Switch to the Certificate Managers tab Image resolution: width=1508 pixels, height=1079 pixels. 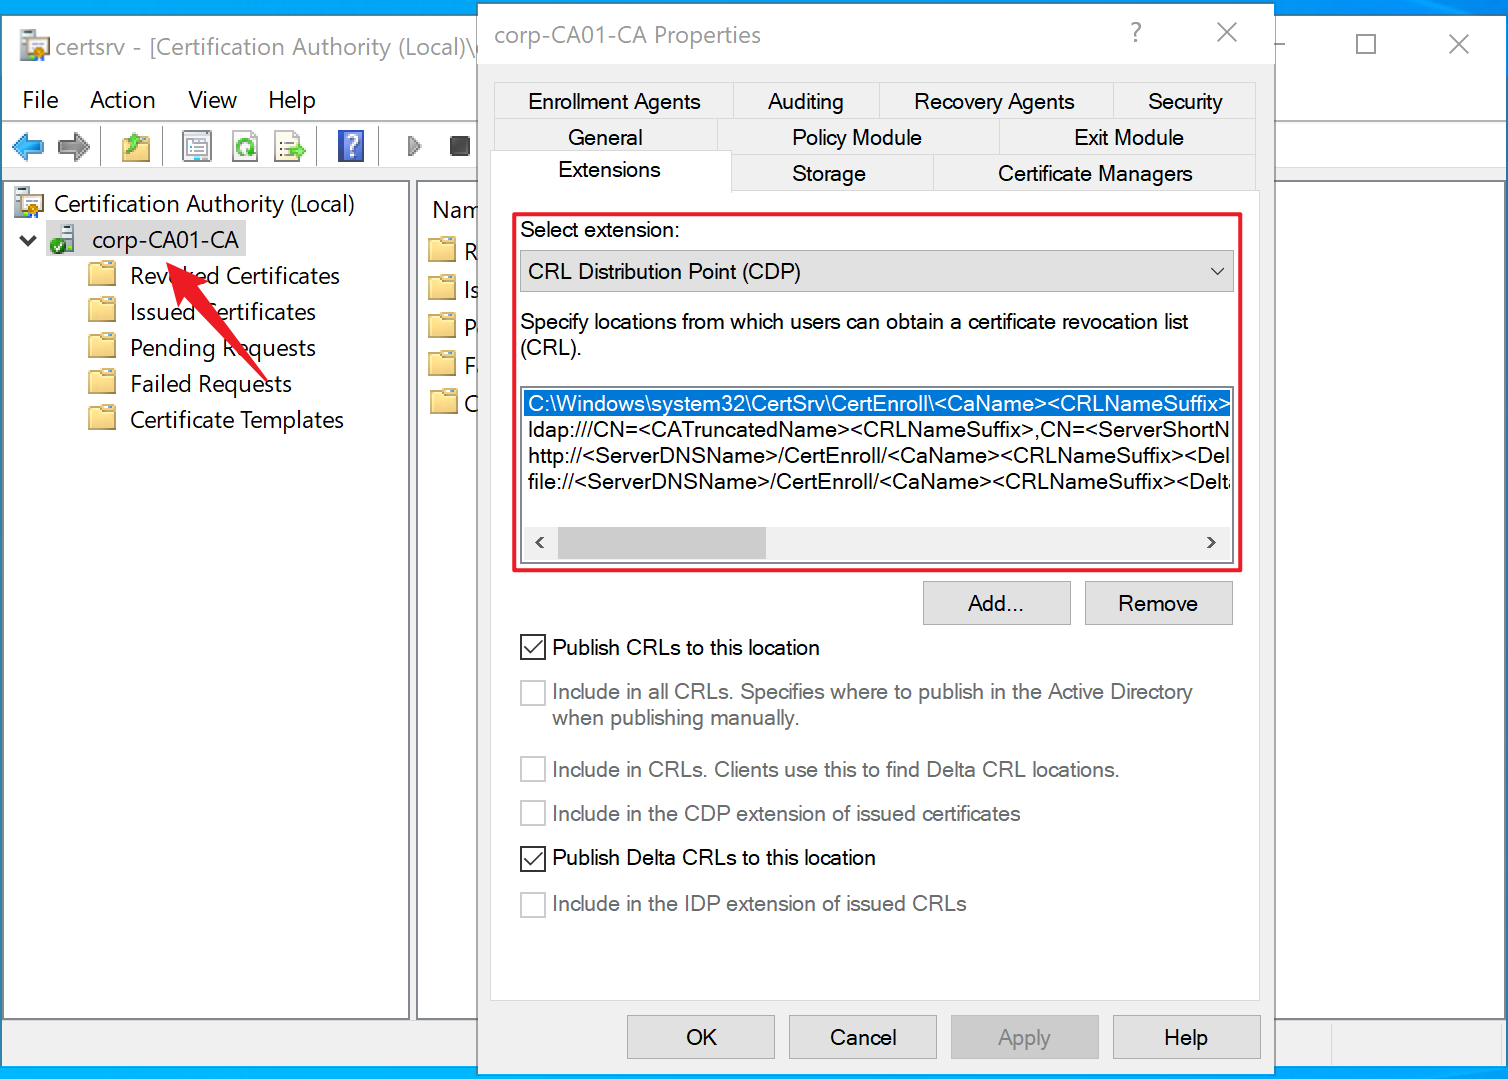point(1095,173)
